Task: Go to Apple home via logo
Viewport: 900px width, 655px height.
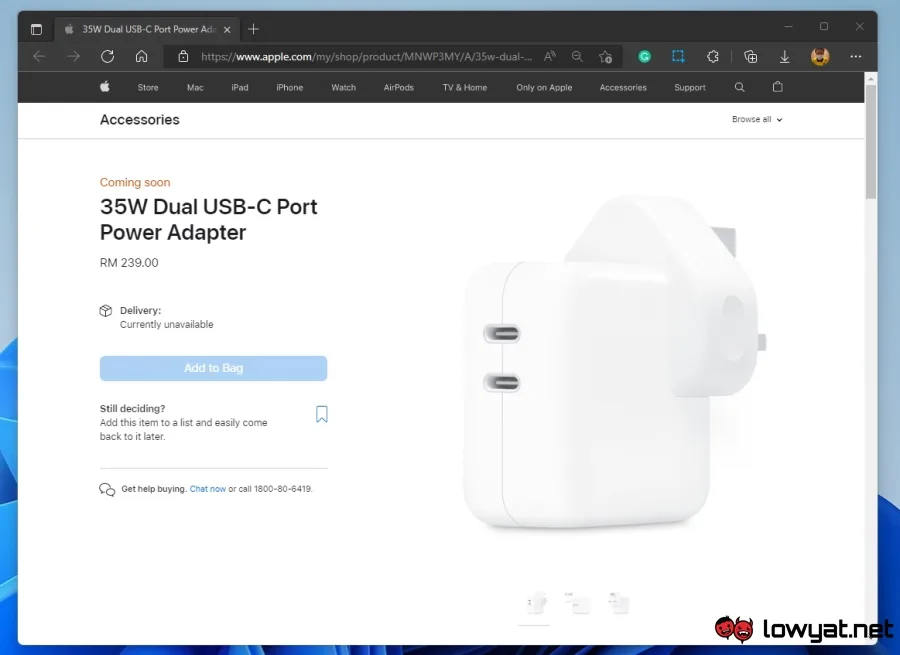Action: point(104,87)
